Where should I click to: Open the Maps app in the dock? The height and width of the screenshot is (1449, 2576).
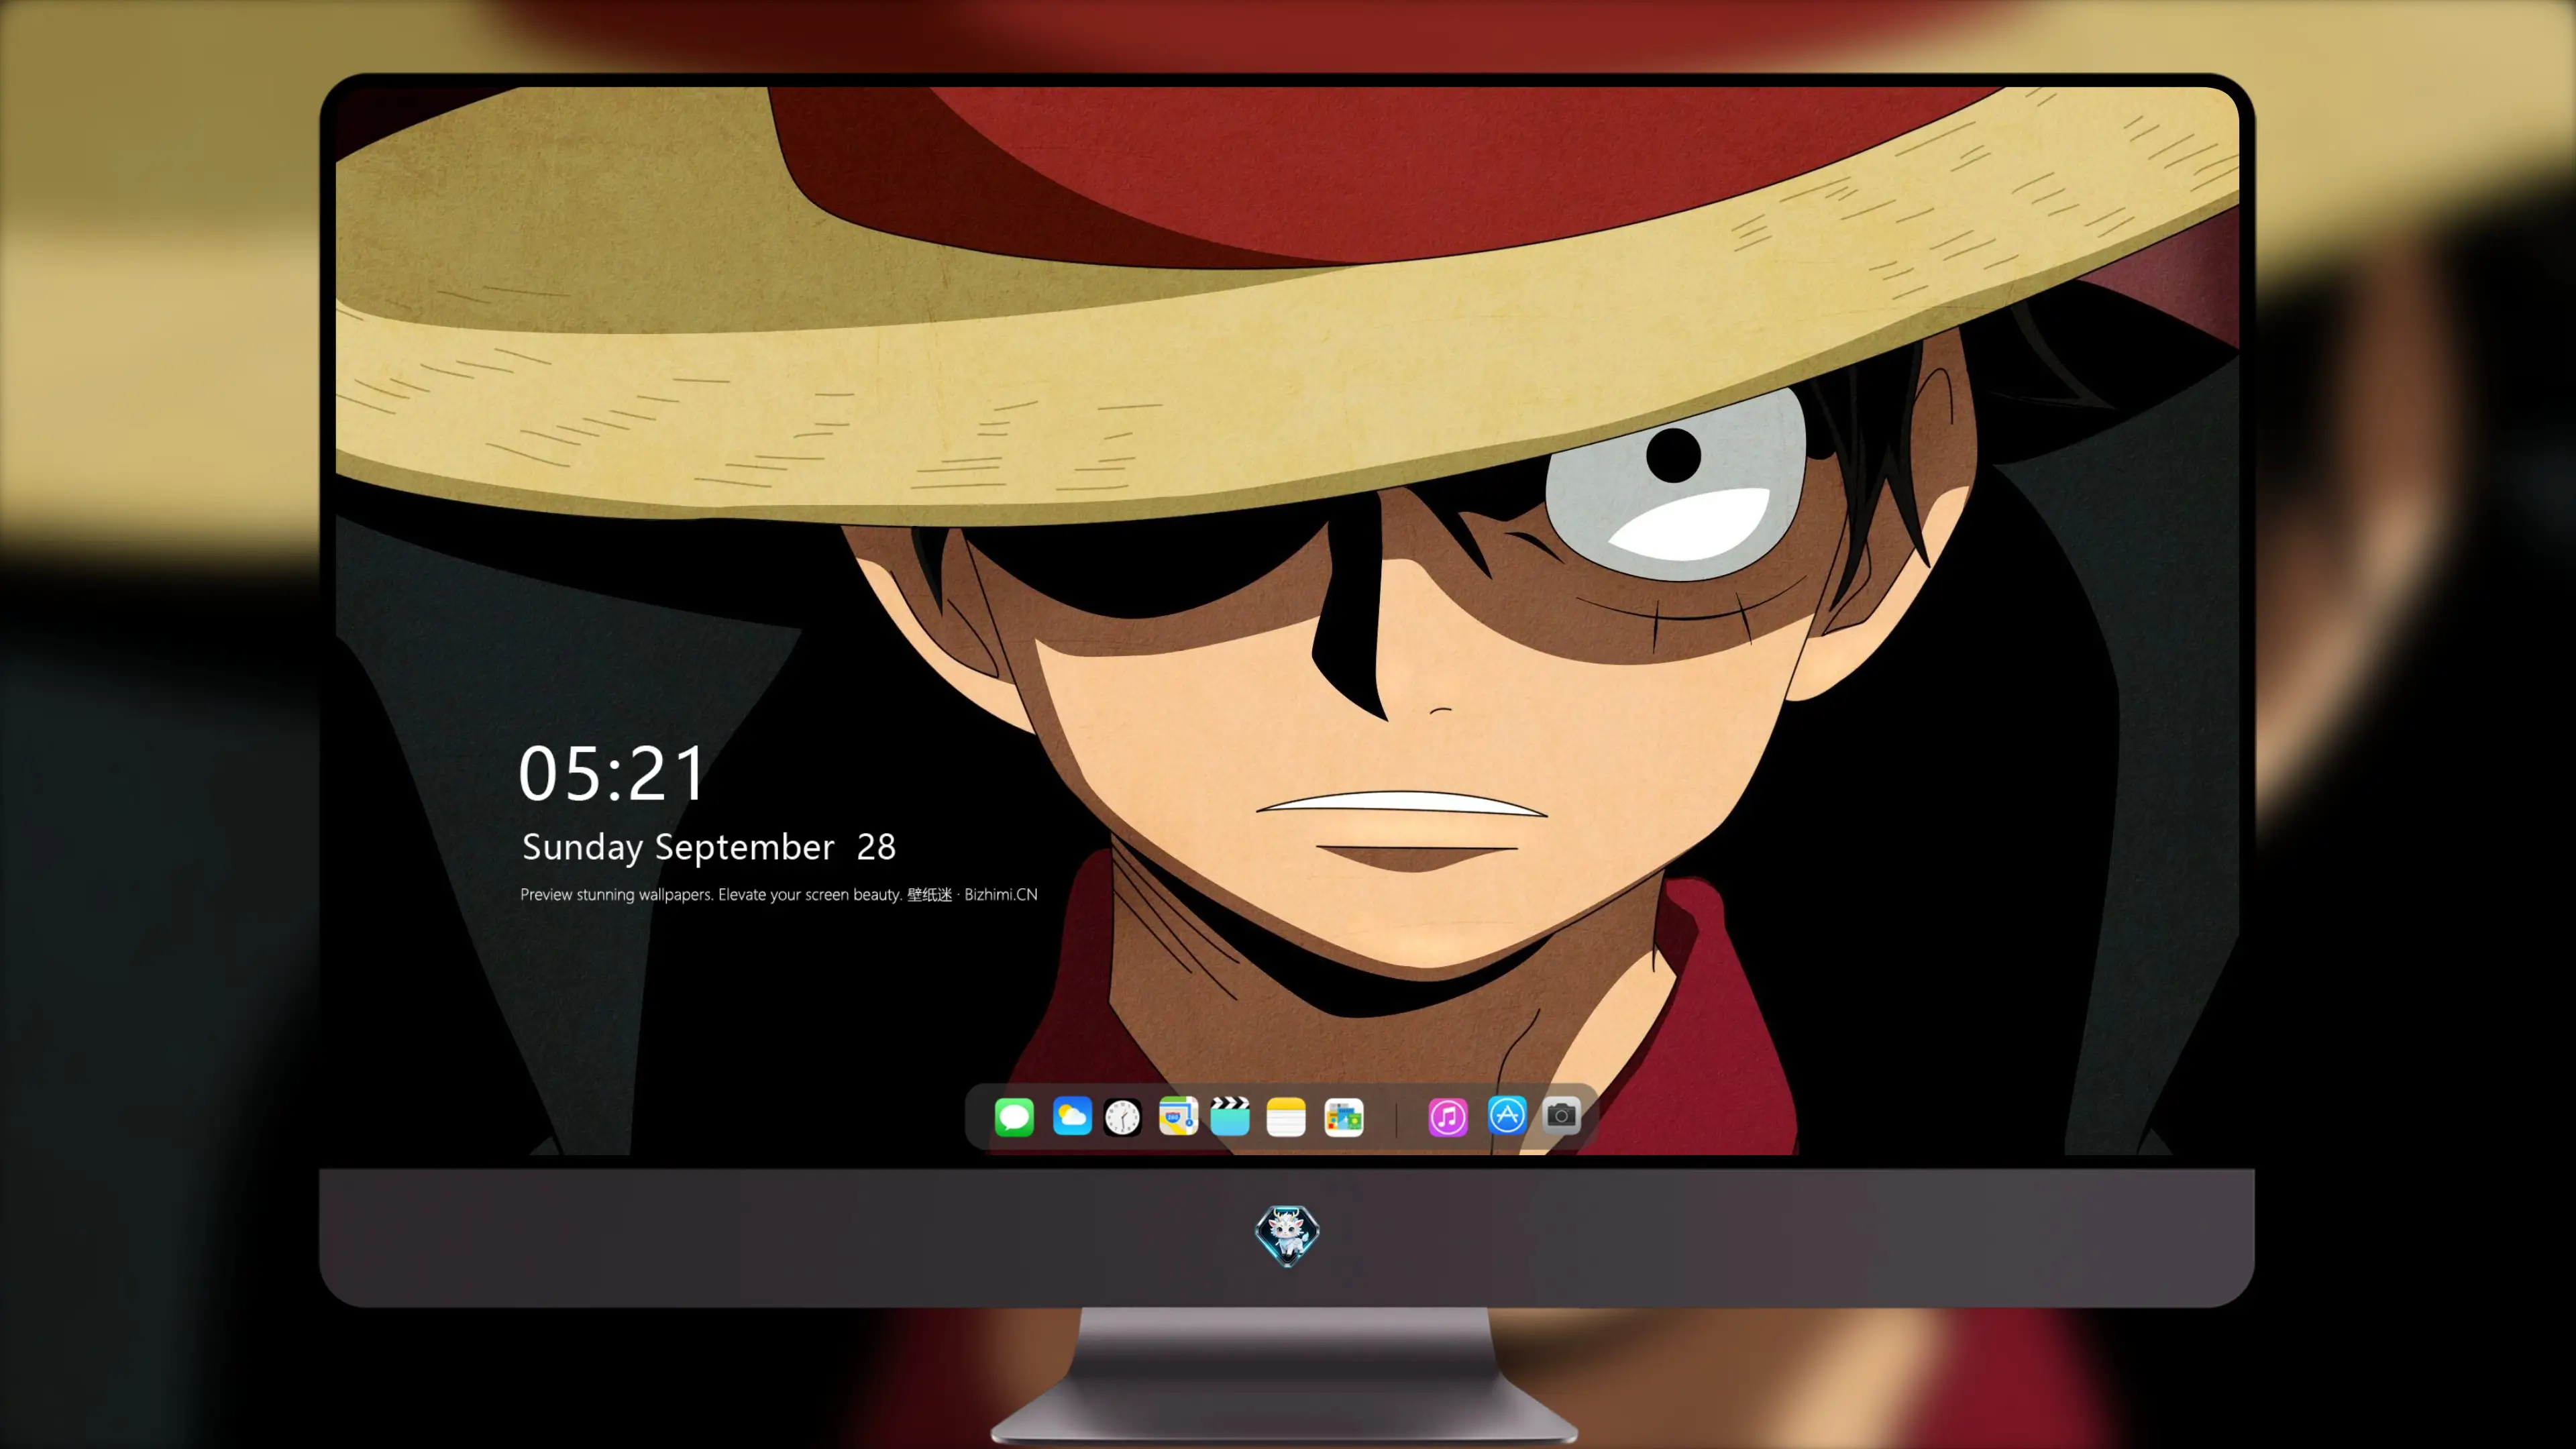pyautogui.click(x=1178, y=1117)
